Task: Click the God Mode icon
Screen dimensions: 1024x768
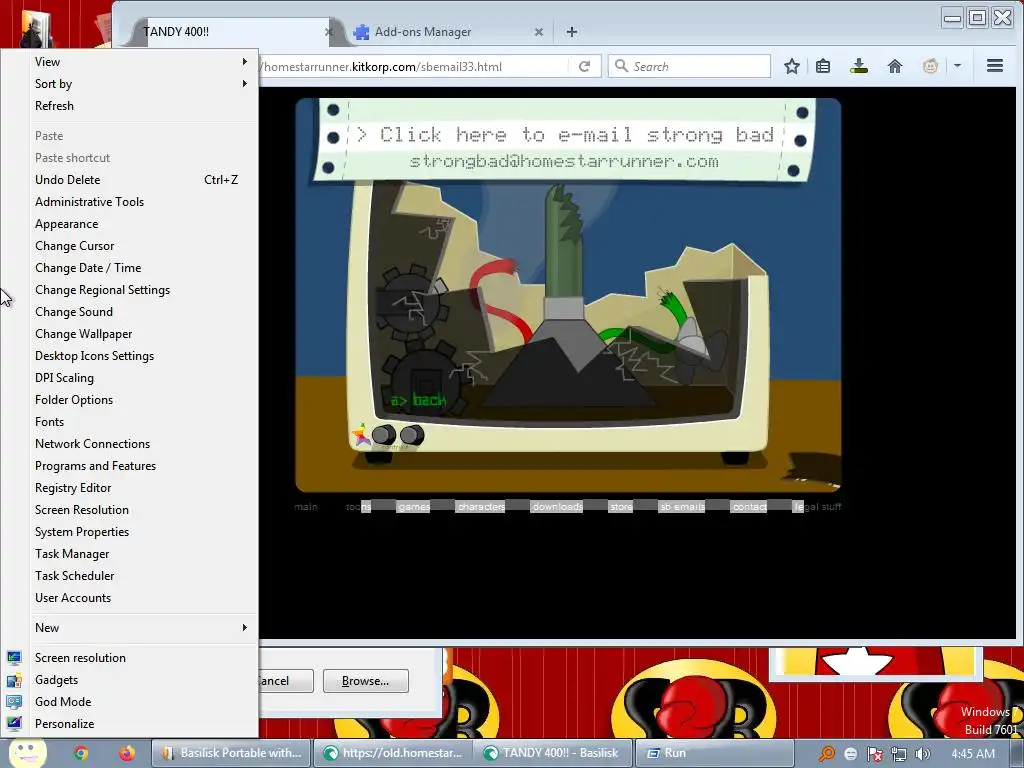Action: [14, 702]
